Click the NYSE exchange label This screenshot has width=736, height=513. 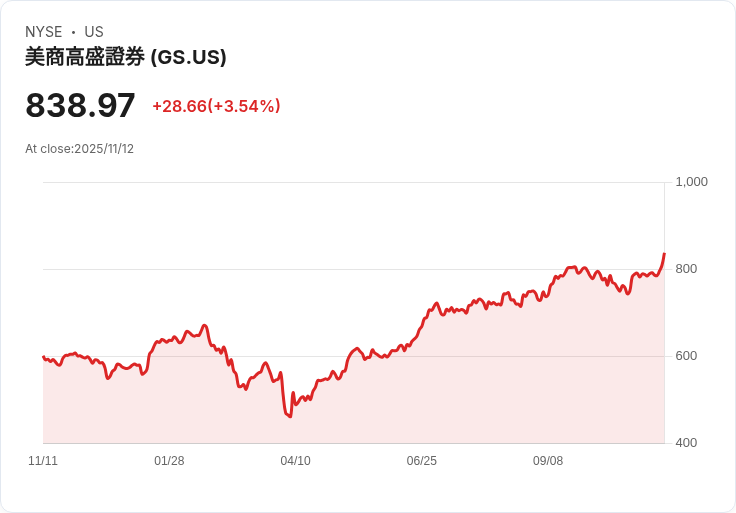pos(44,32)
